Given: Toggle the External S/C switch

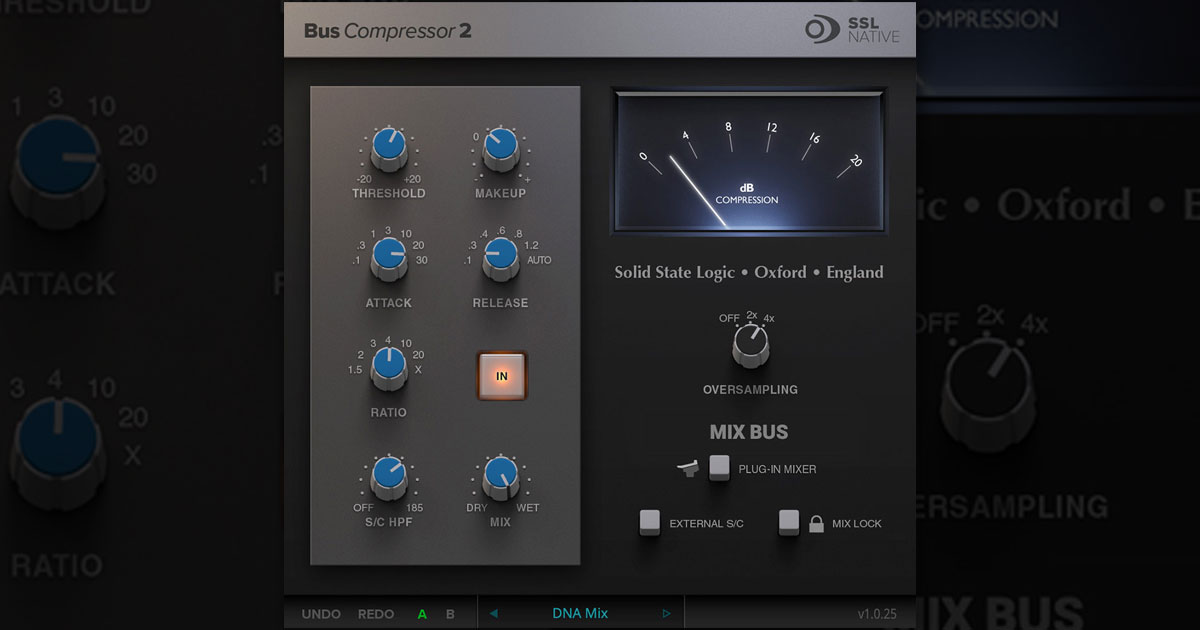Looking at the screenshot, I should tap(651, 523).
